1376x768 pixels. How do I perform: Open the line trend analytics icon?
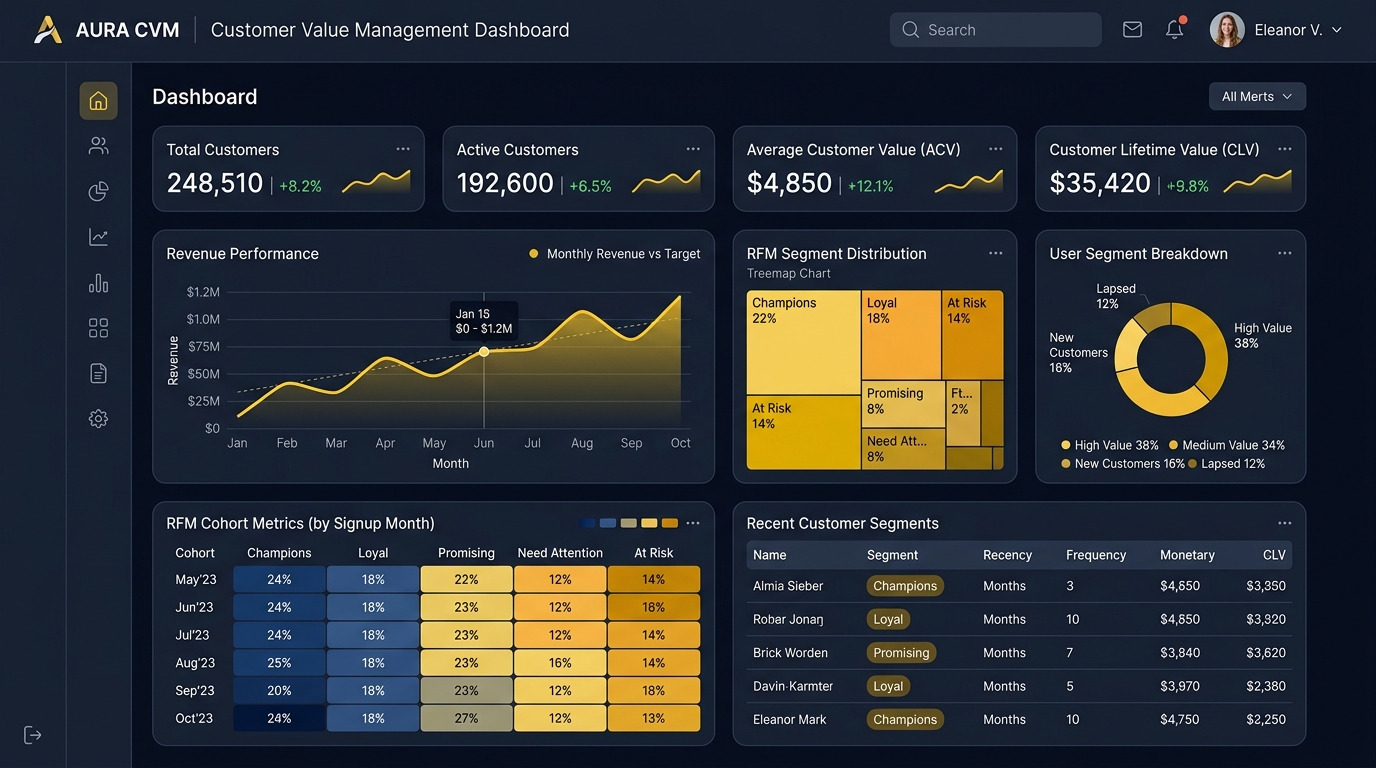pyautogui.click(x=98, y=237)
